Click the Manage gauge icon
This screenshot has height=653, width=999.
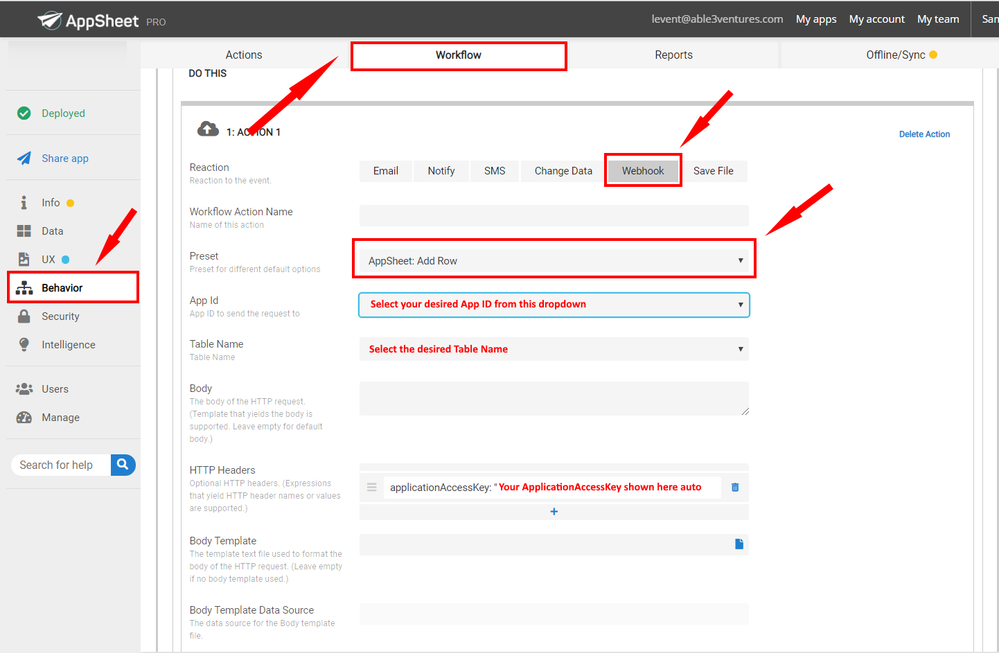tap(24, 417)
